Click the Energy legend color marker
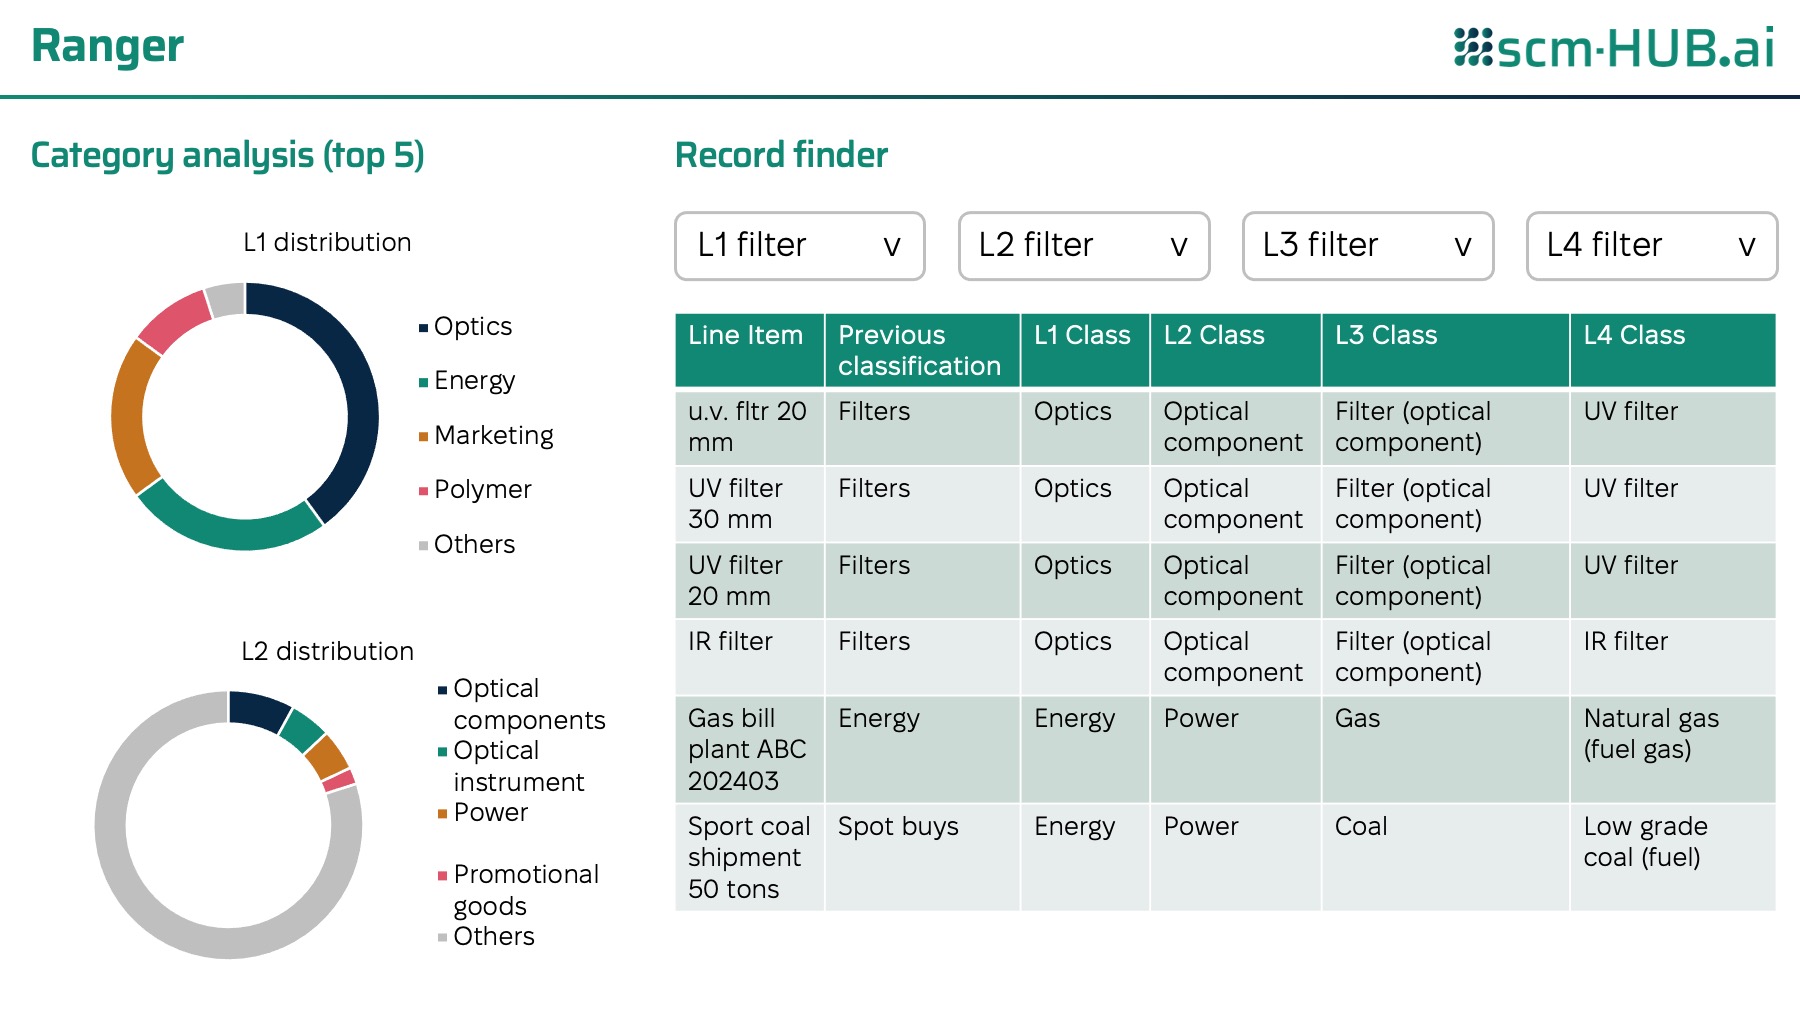 tap(423, 382)
